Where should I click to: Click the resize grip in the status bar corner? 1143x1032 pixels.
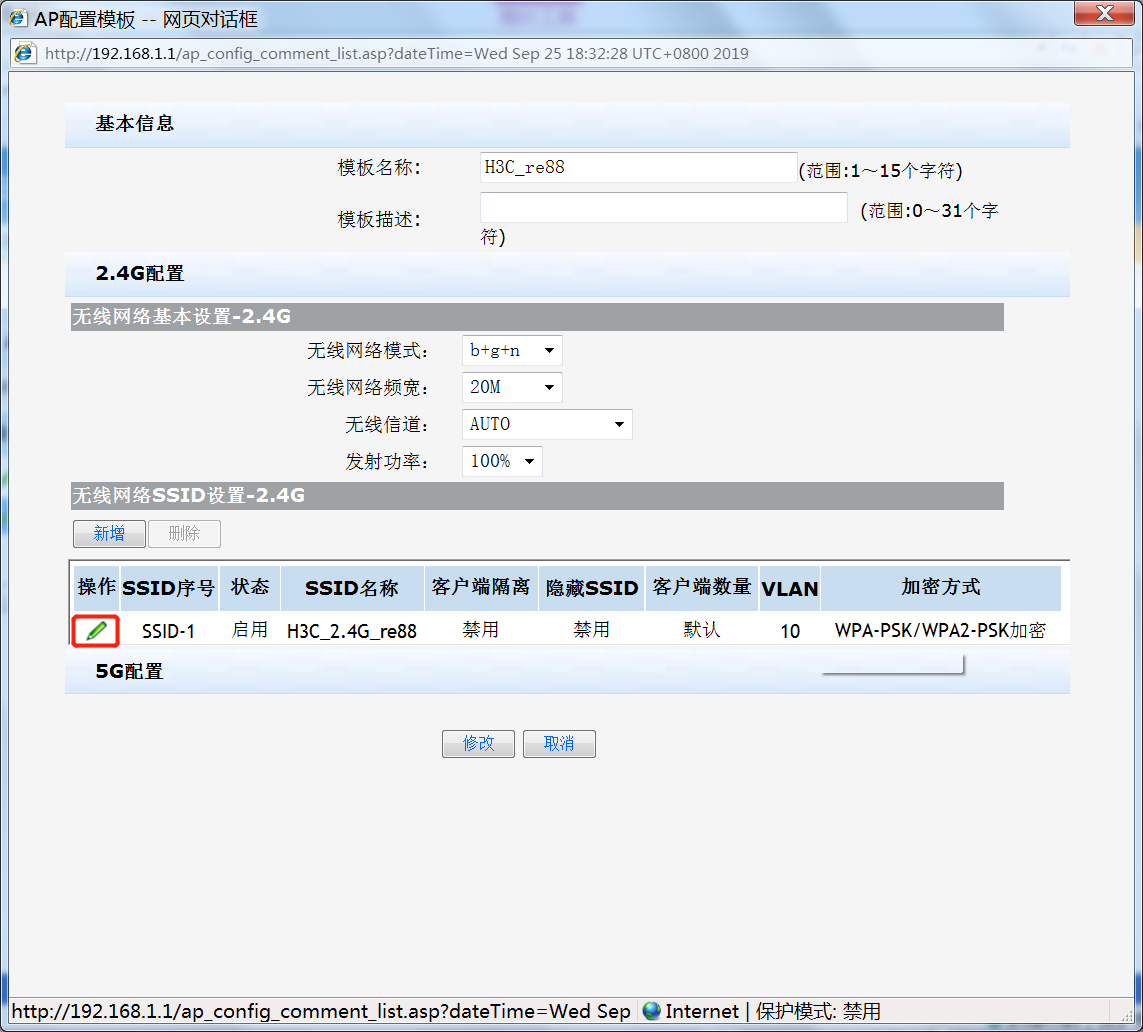1127,1014
